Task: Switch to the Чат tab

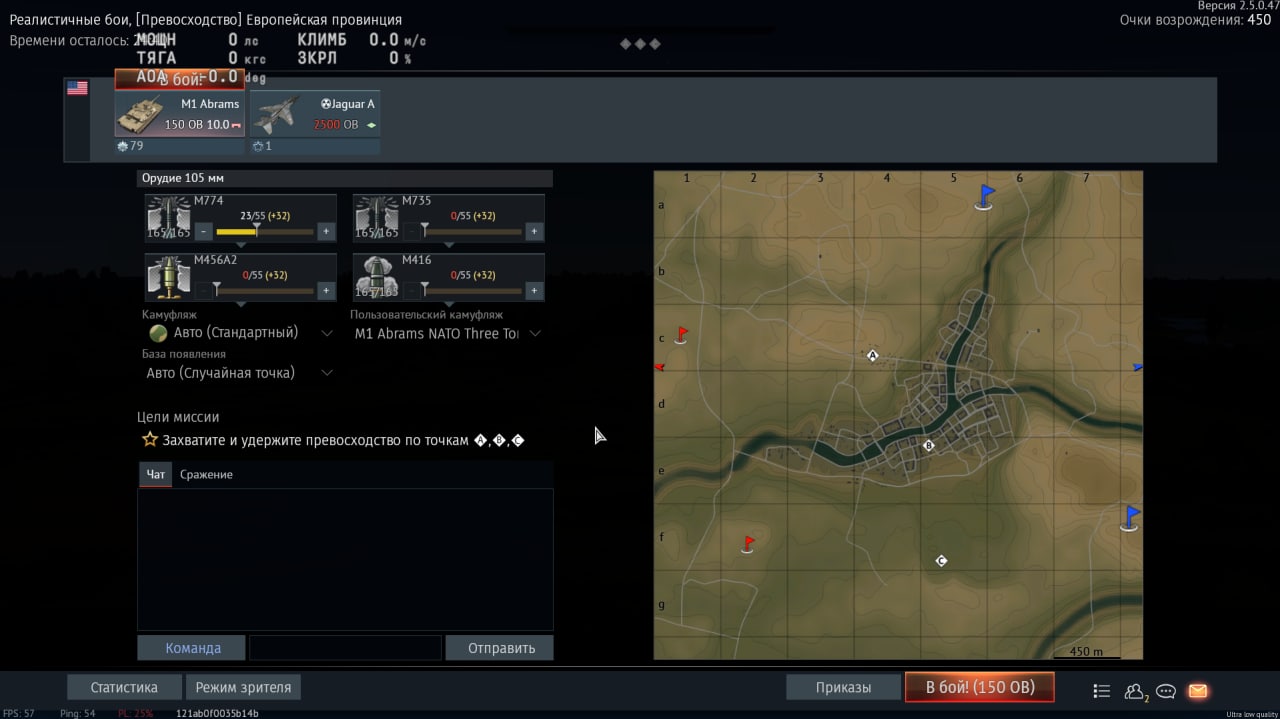Action: tap(156, 475)
